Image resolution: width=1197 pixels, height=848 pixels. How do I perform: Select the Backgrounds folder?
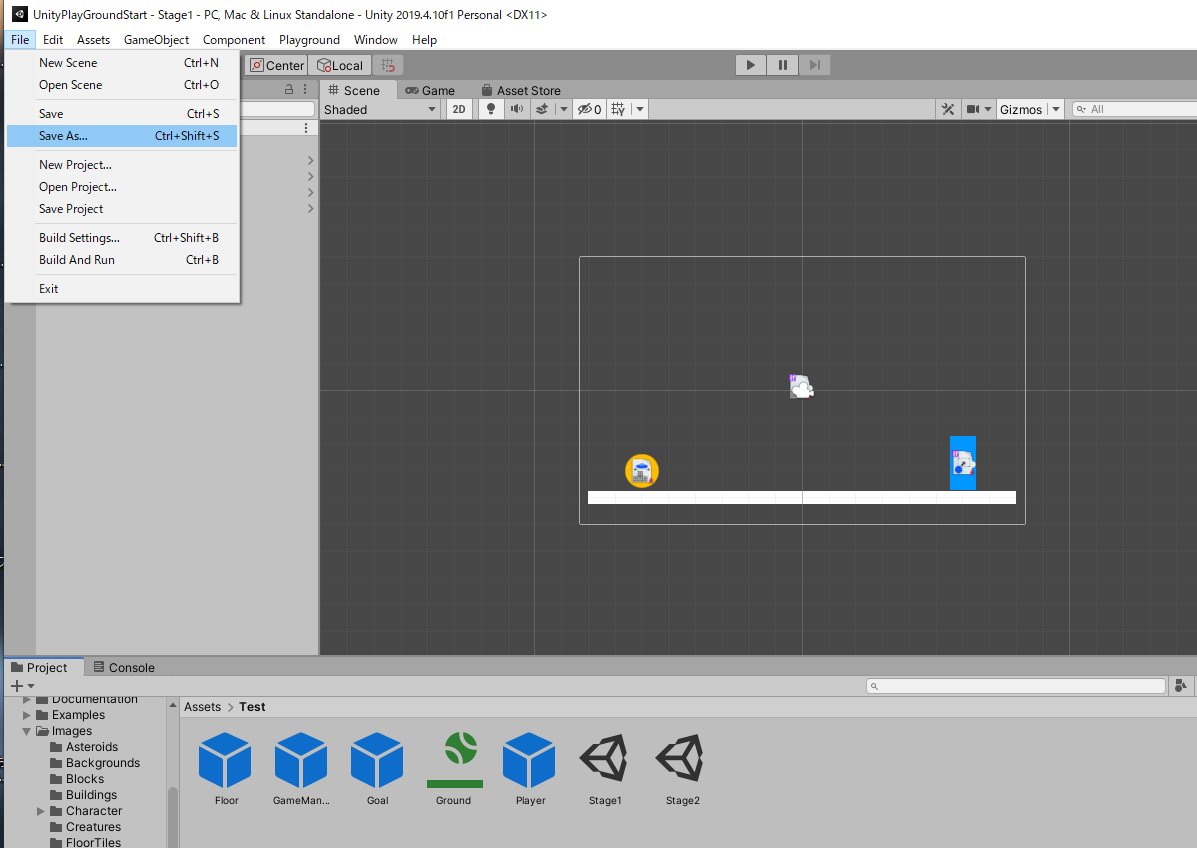(x=95, y=763)
